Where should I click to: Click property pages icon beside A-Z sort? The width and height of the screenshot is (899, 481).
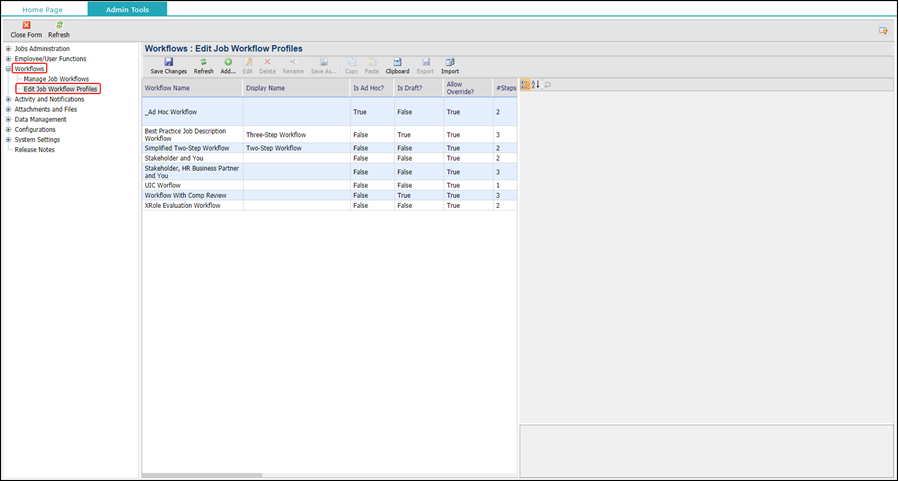coord(548,85)
